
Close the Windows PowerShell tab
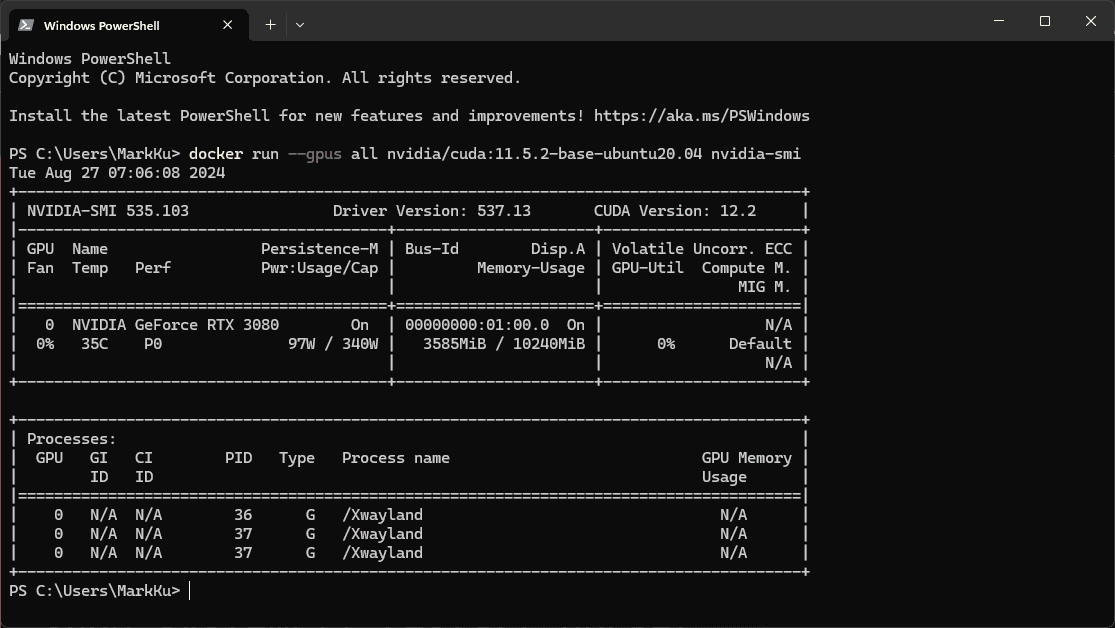pos(231,25)
